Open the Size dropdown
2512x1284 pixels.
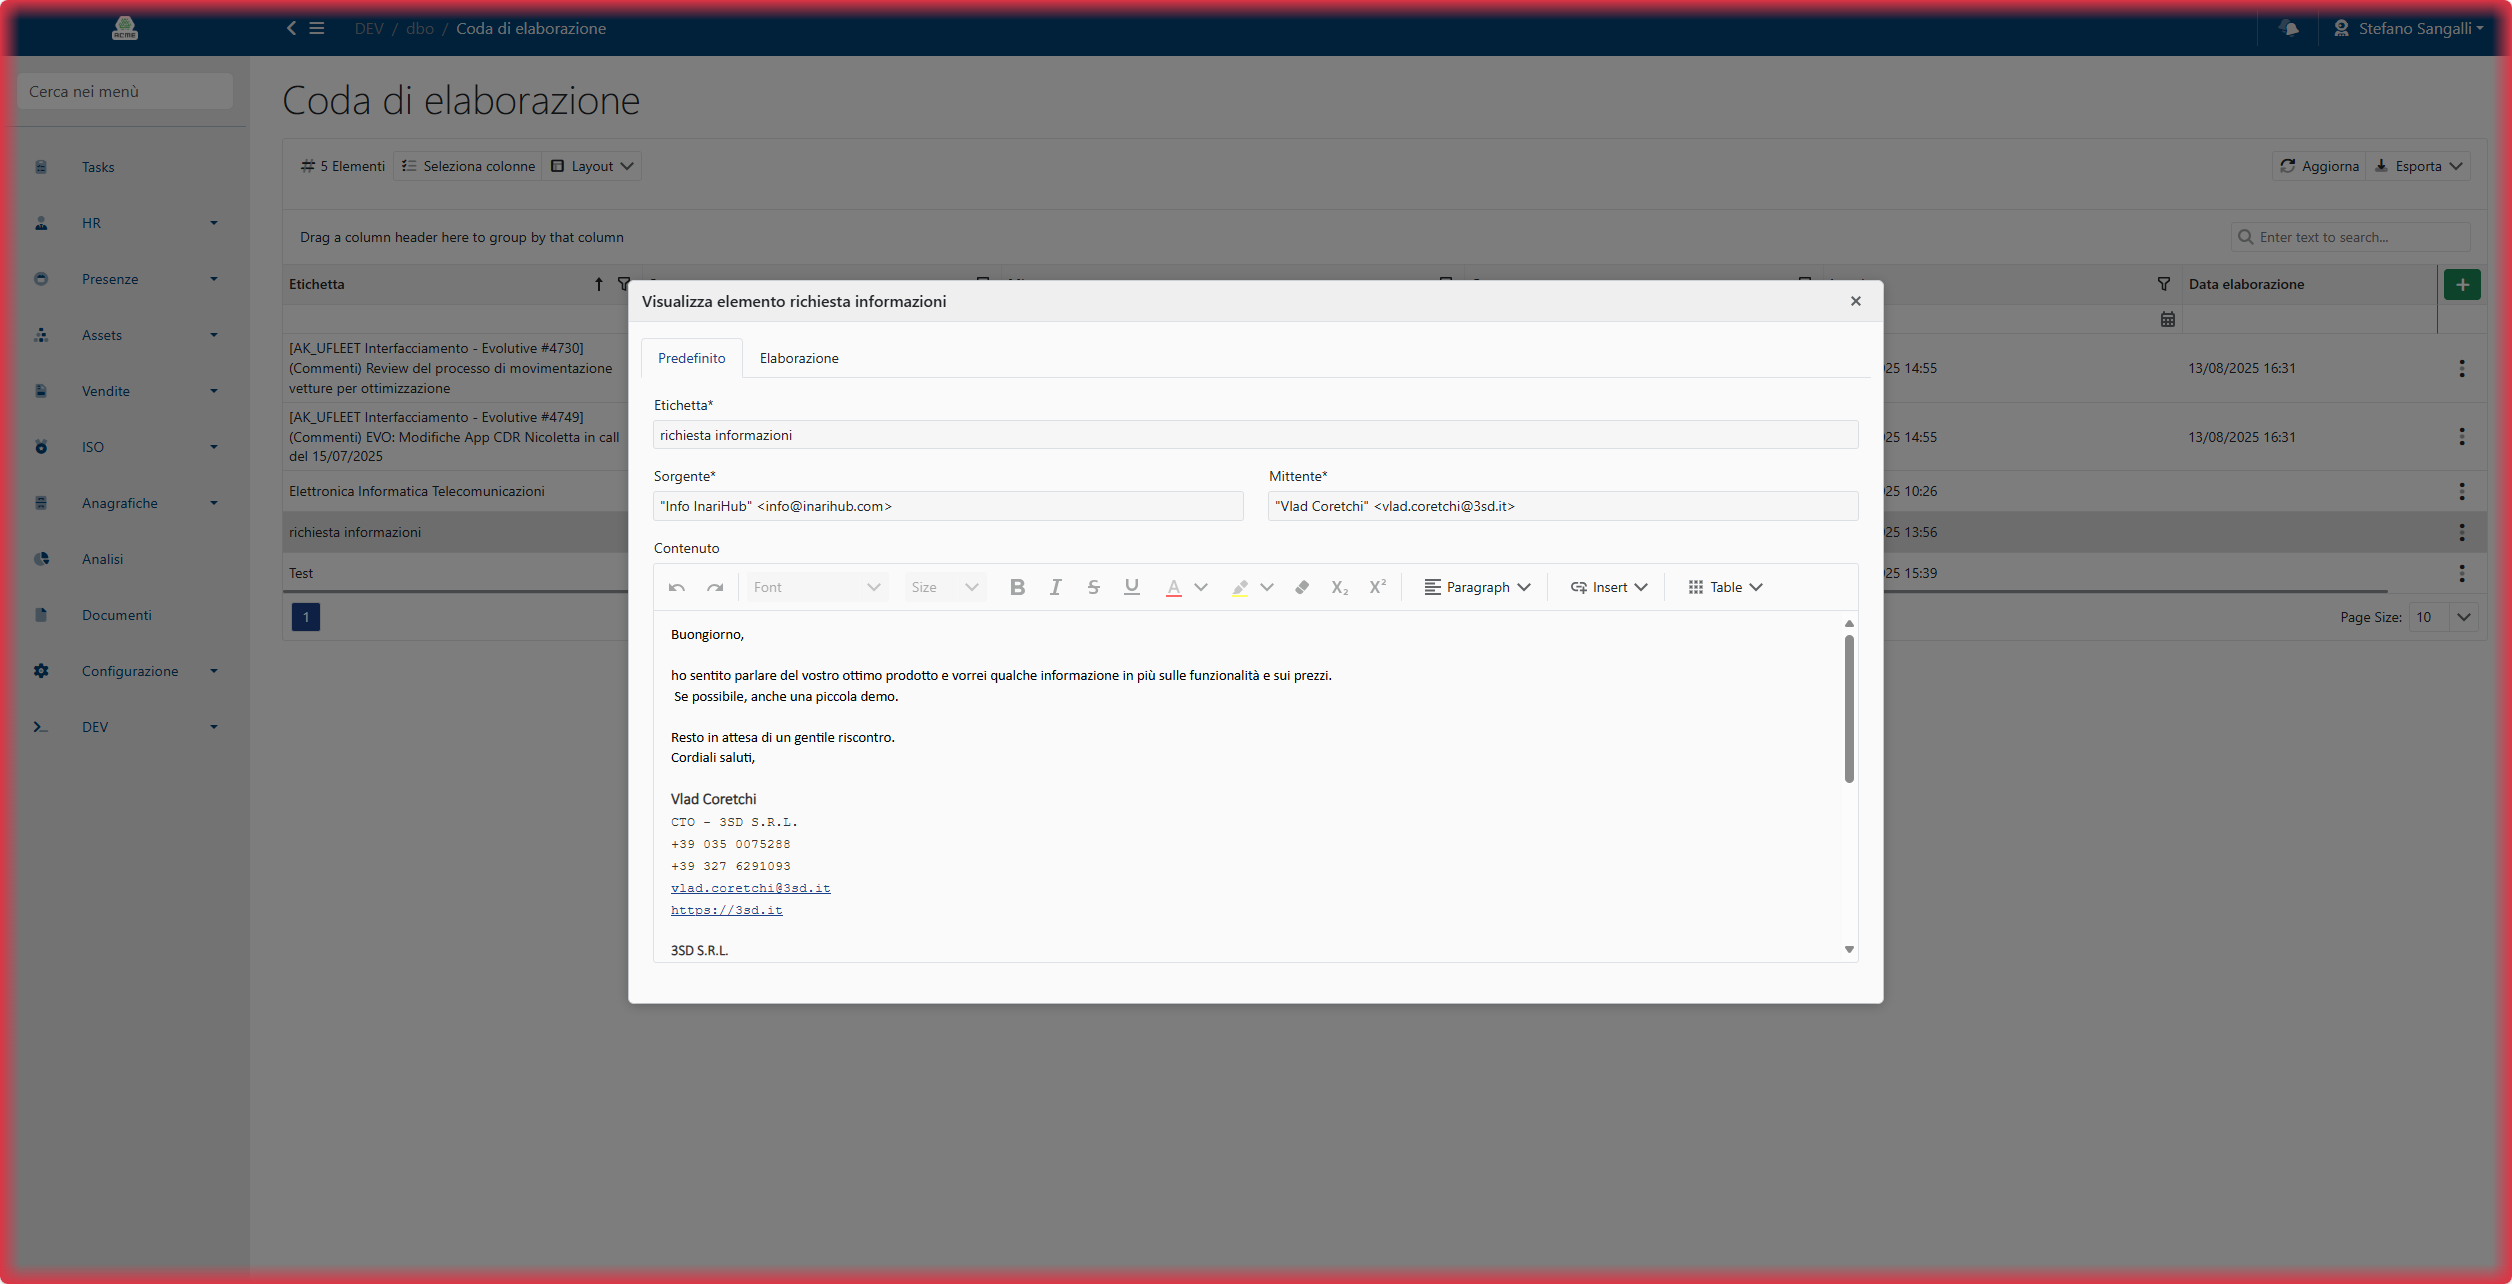[x=944, y=587]
